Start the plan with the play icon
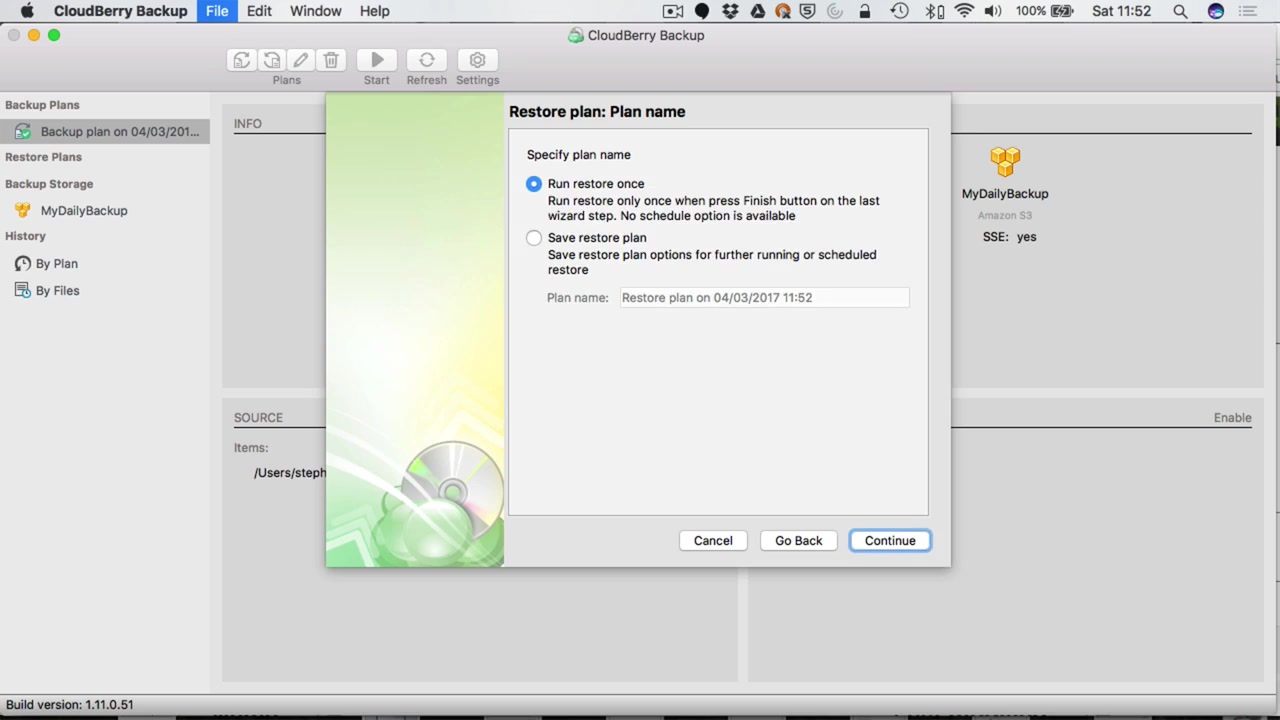 [x=377, y=60]
